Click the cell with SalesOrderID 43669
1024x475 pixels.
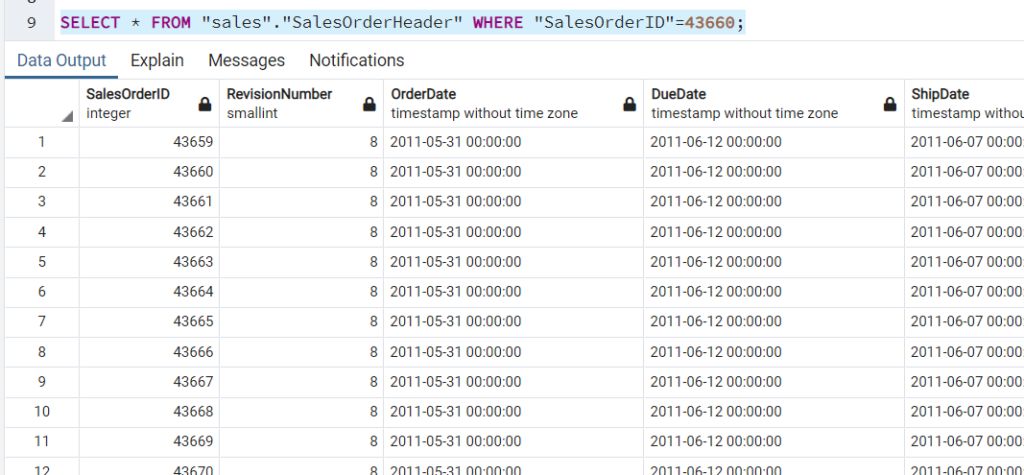click(x=150, y=442)
